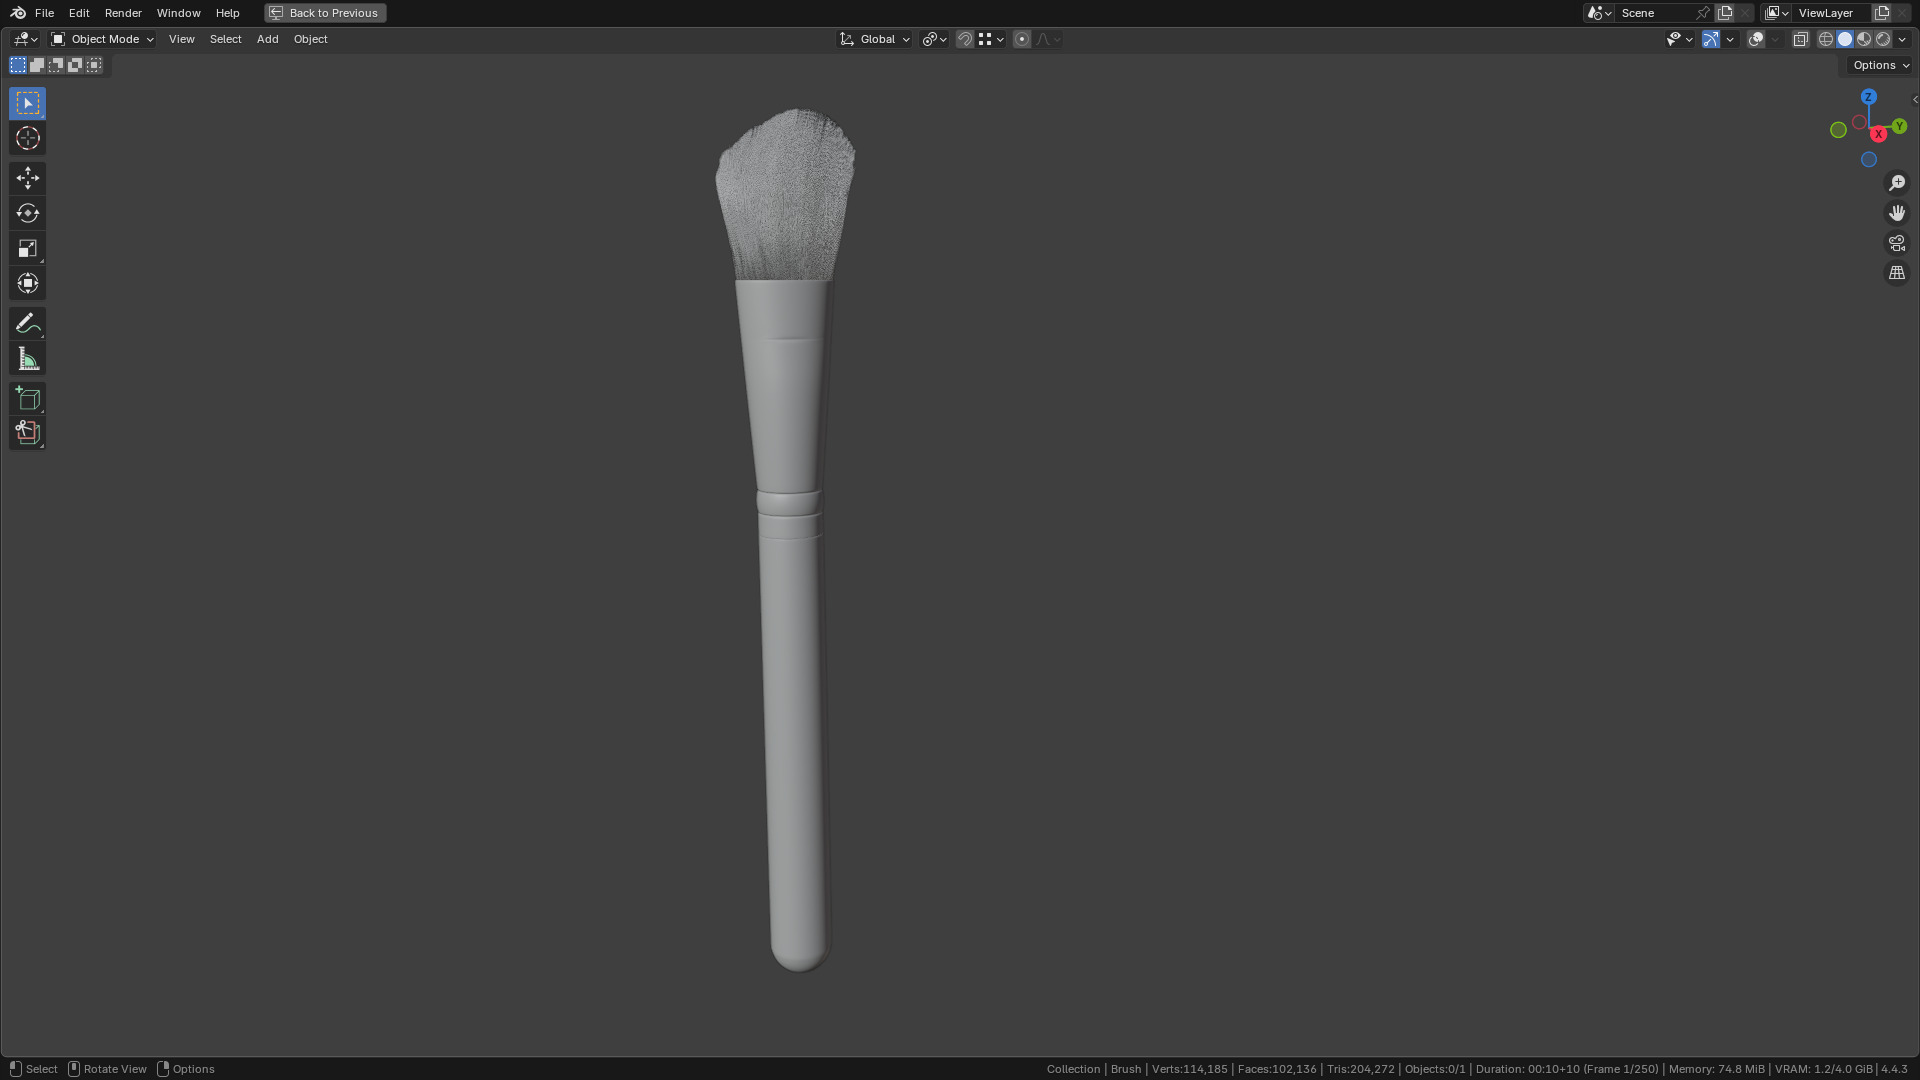Activate the Move tool
The height and width of the screenshot is (1080, 1920).
tap(27, 178)
